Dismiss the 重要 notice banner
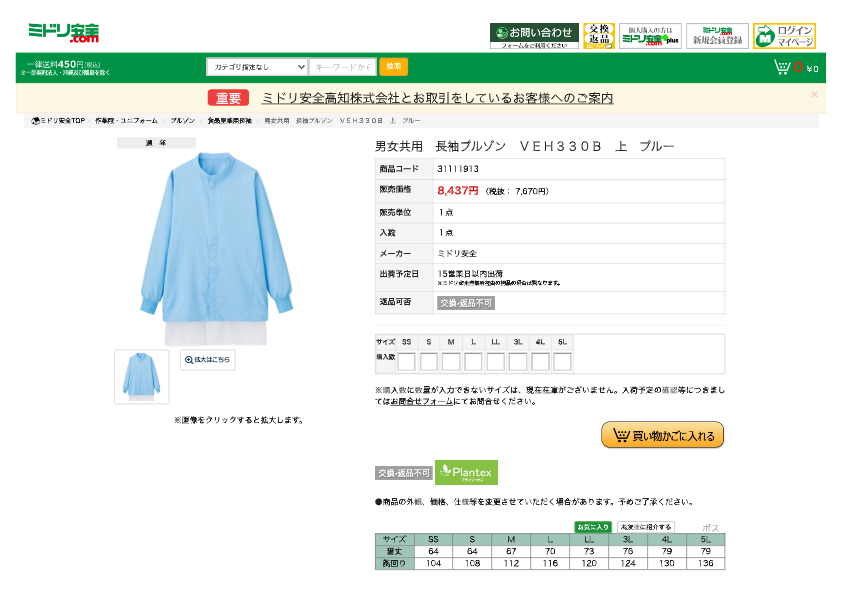The width and height of the screenshot is (841, 594). point(814,95)
